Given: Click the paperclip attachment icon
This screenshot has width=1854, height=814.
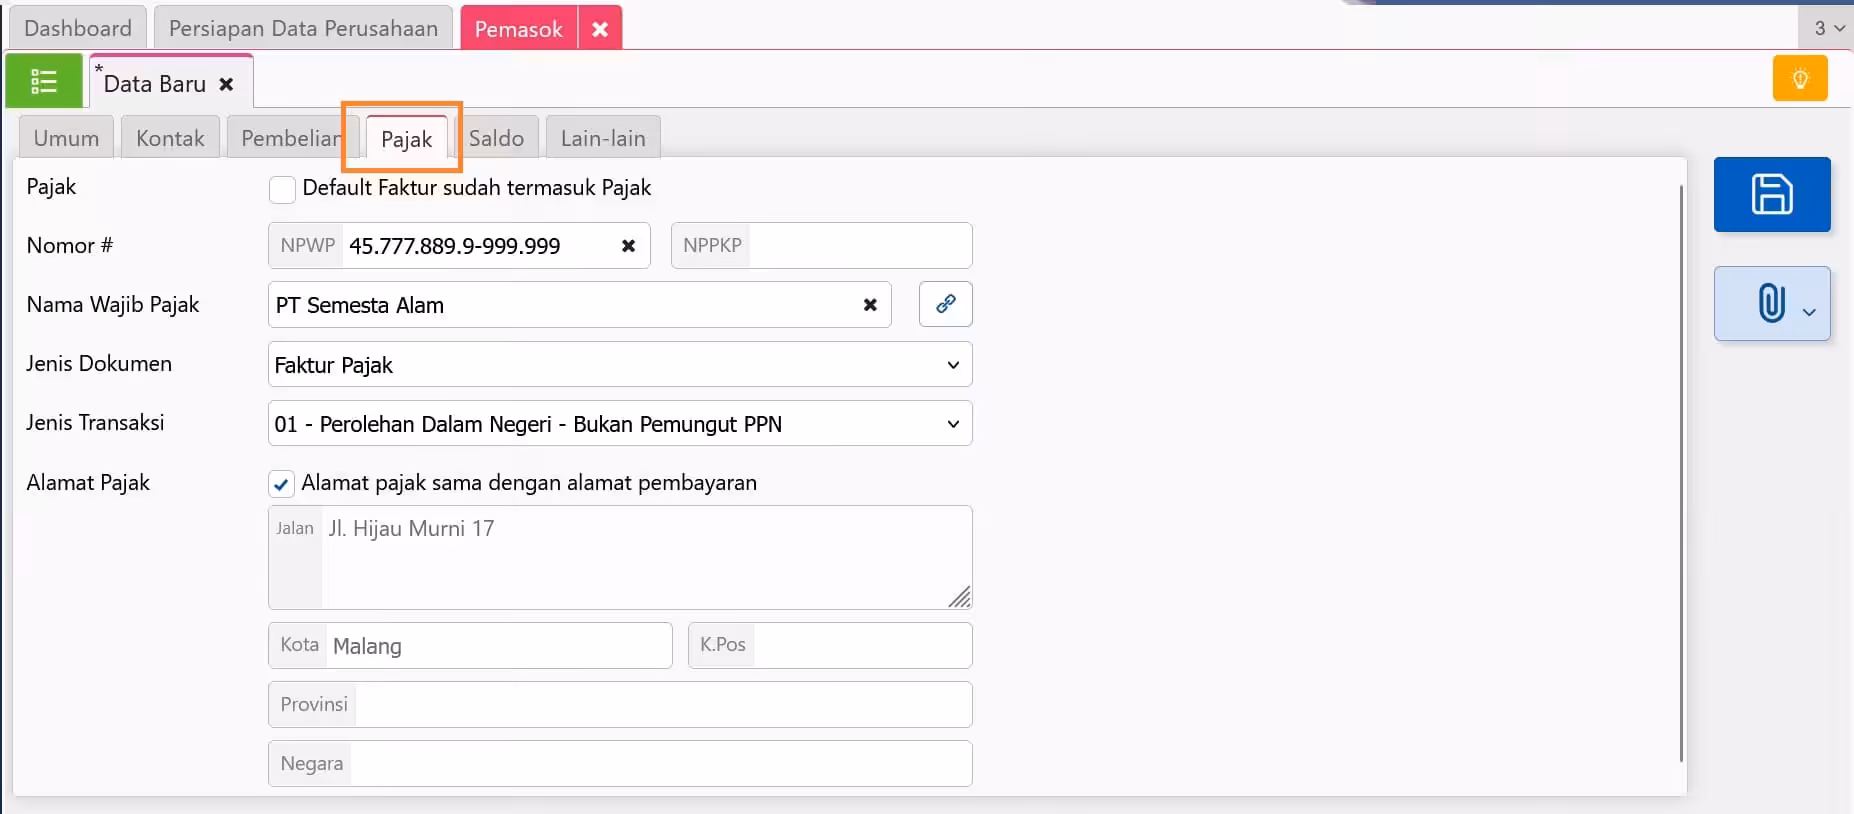Looking at the screenshot, I should click(x=1770, y=302).
